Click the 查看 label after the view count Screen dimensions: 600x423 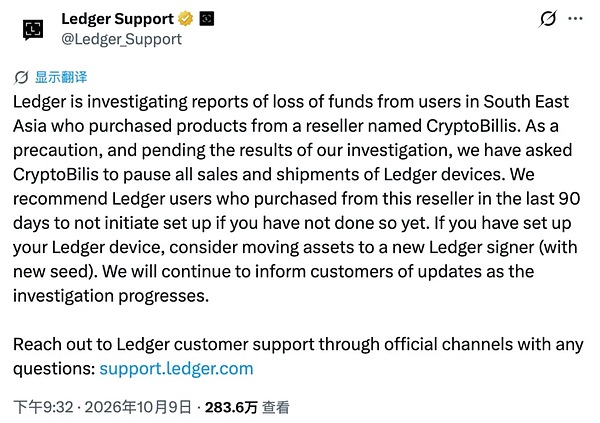(276, 407)
